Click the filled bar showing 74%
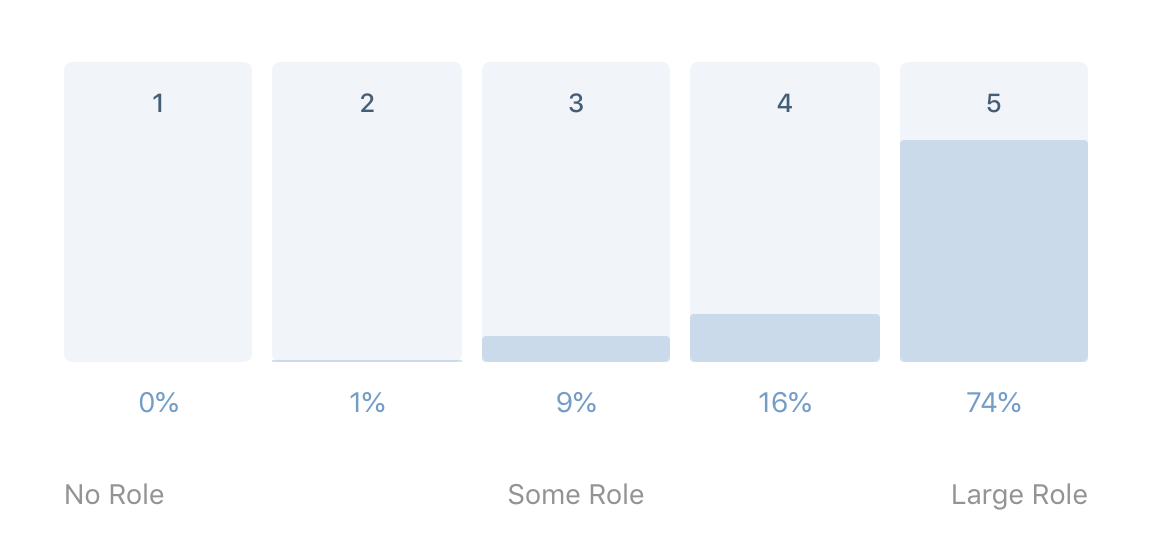The image size is (1152, 554). pos(993,251)
